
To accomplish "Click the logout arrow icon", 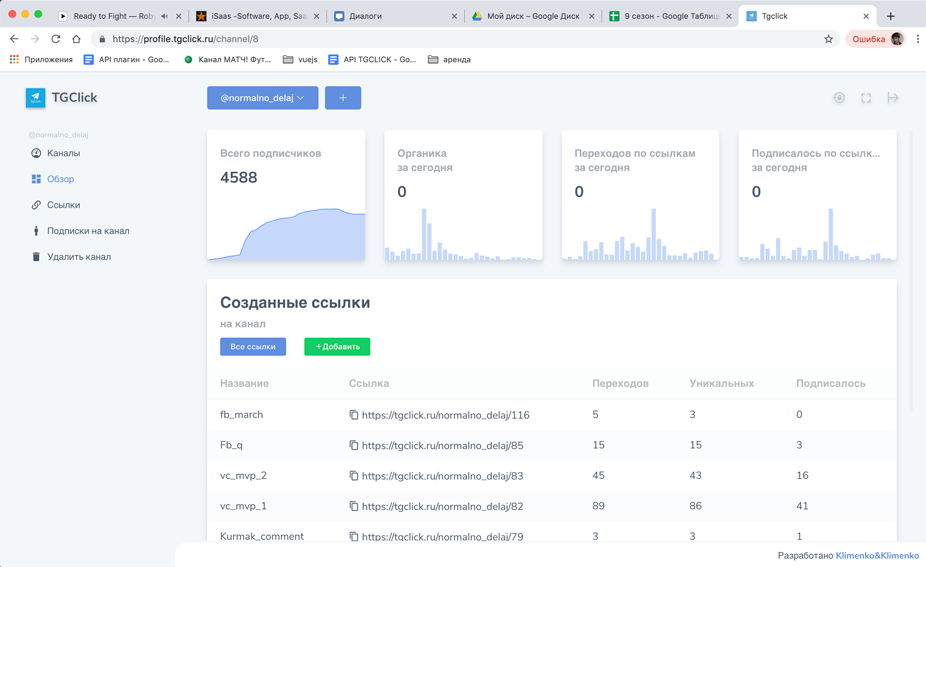I will [x=893, y=98].
